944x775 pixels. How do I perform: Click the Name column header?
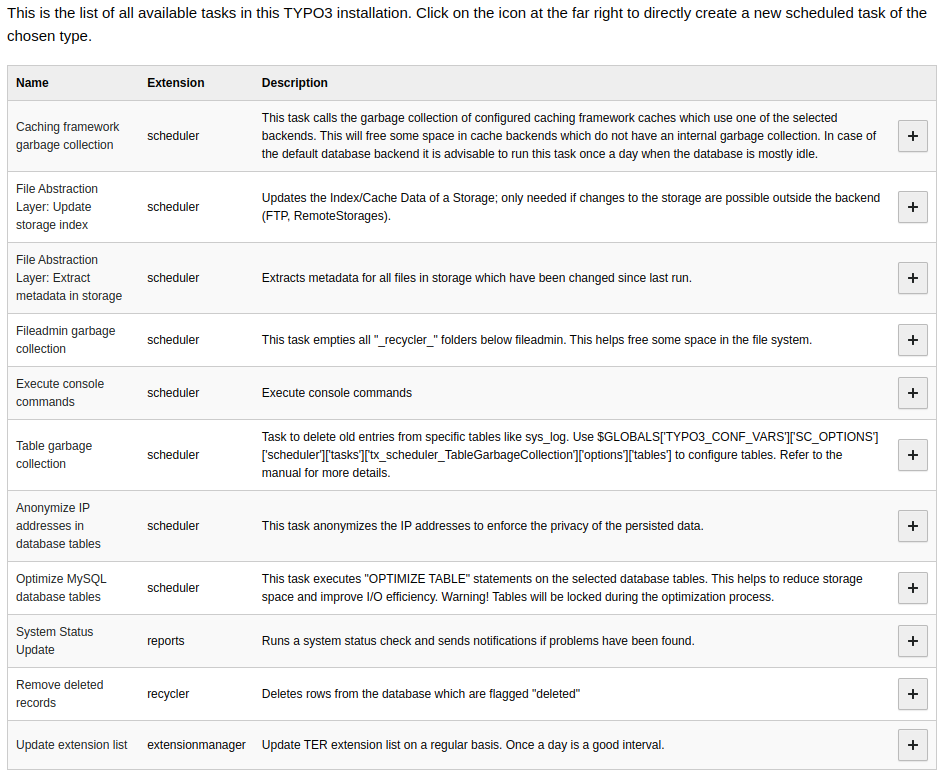[32, 83]
